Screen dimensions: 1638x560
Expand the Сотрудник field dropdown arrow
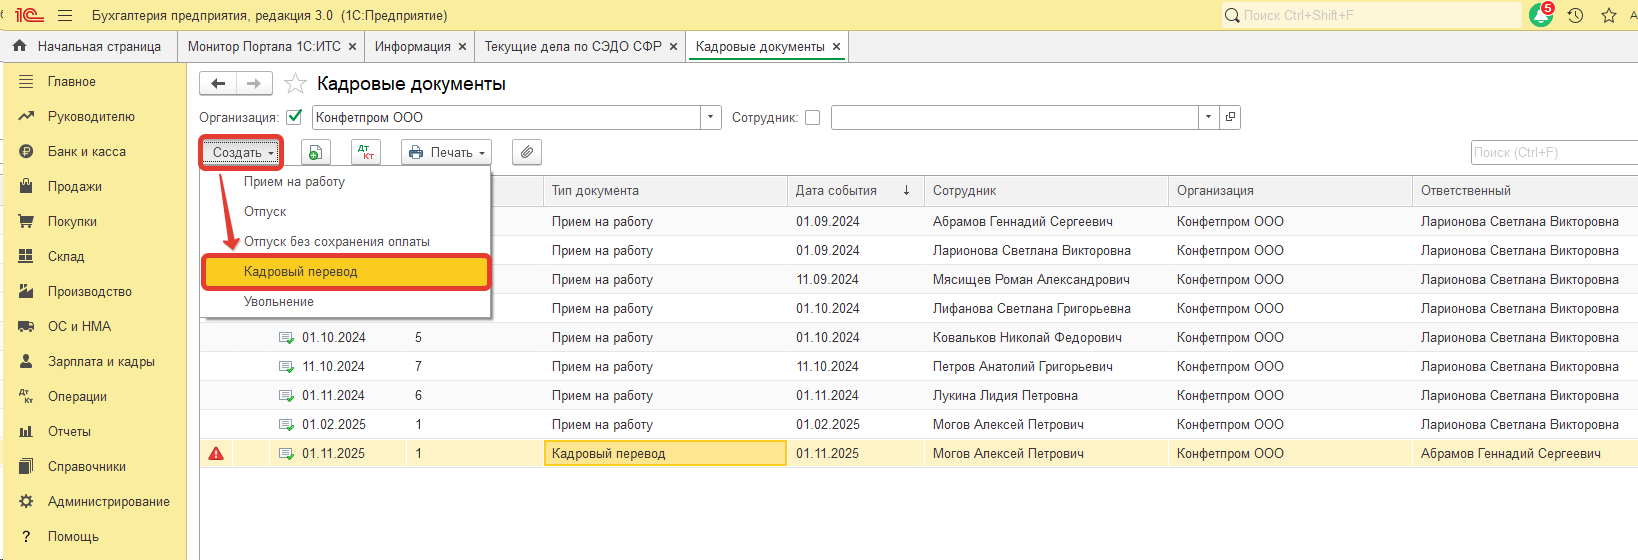[1208, 117]
